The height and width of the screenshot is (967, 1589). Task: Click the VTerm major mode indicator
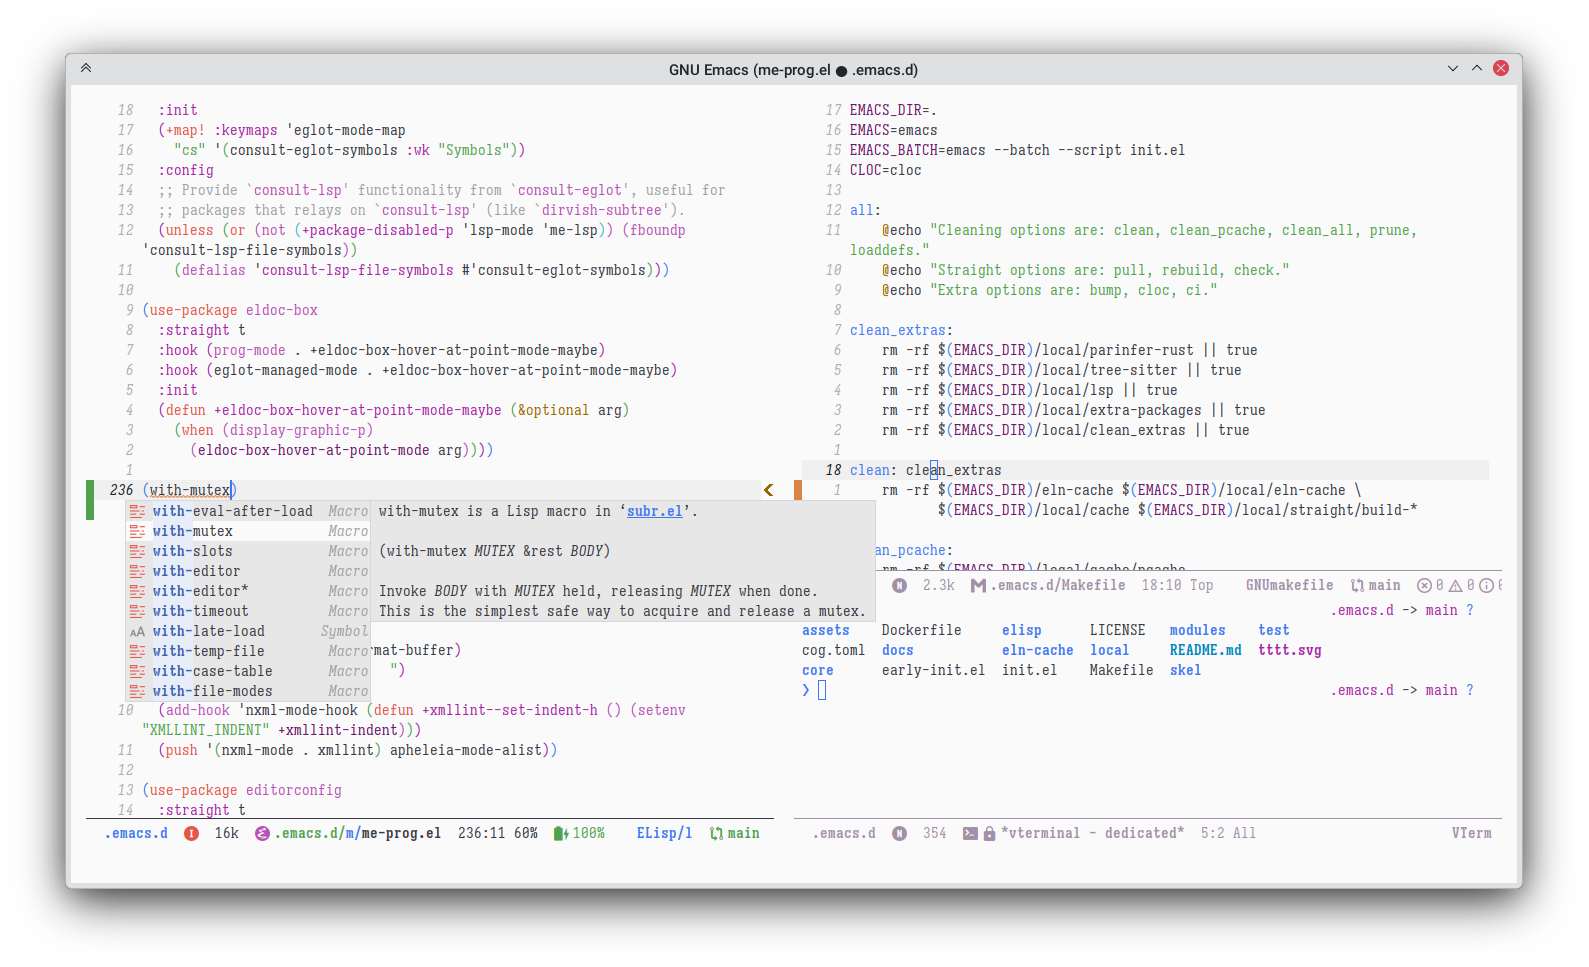coord(1471,833)
